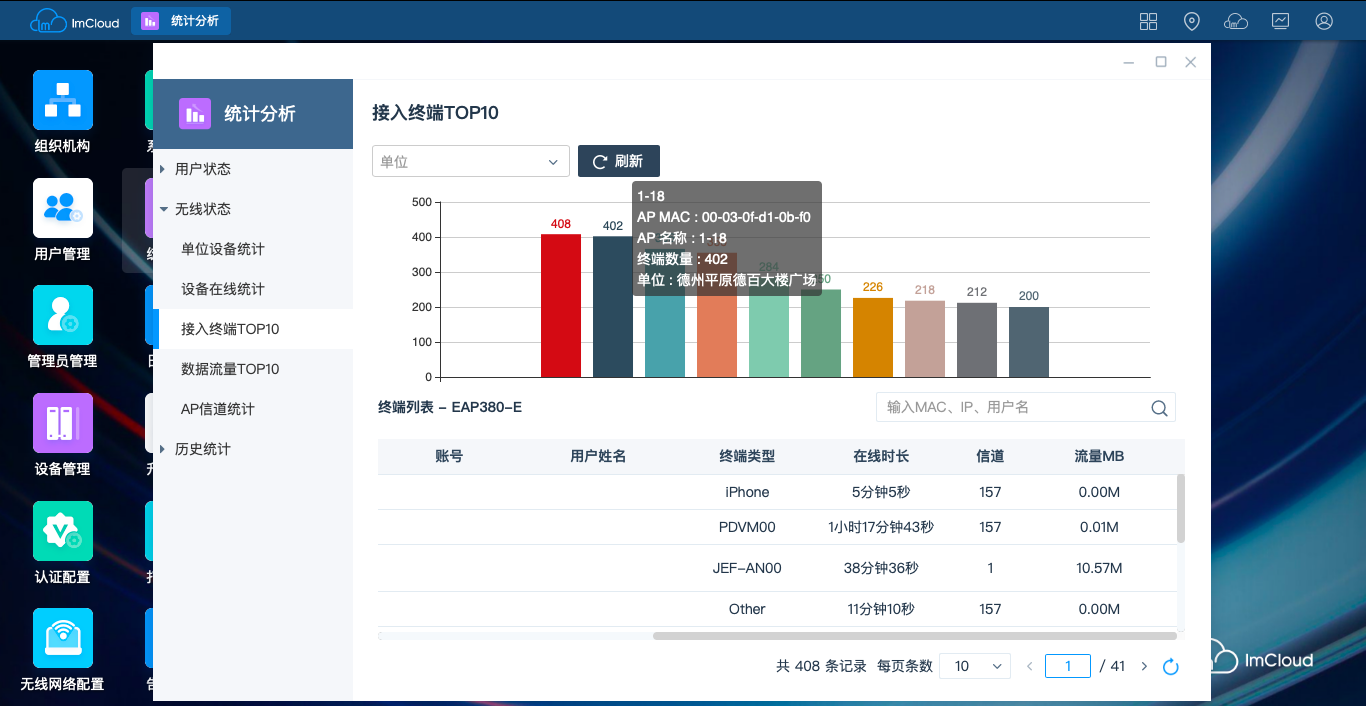This screenshot has width=1366, height=706.
Task: Open the per-page count dropdown showing 10
Action: coord(974,666)
